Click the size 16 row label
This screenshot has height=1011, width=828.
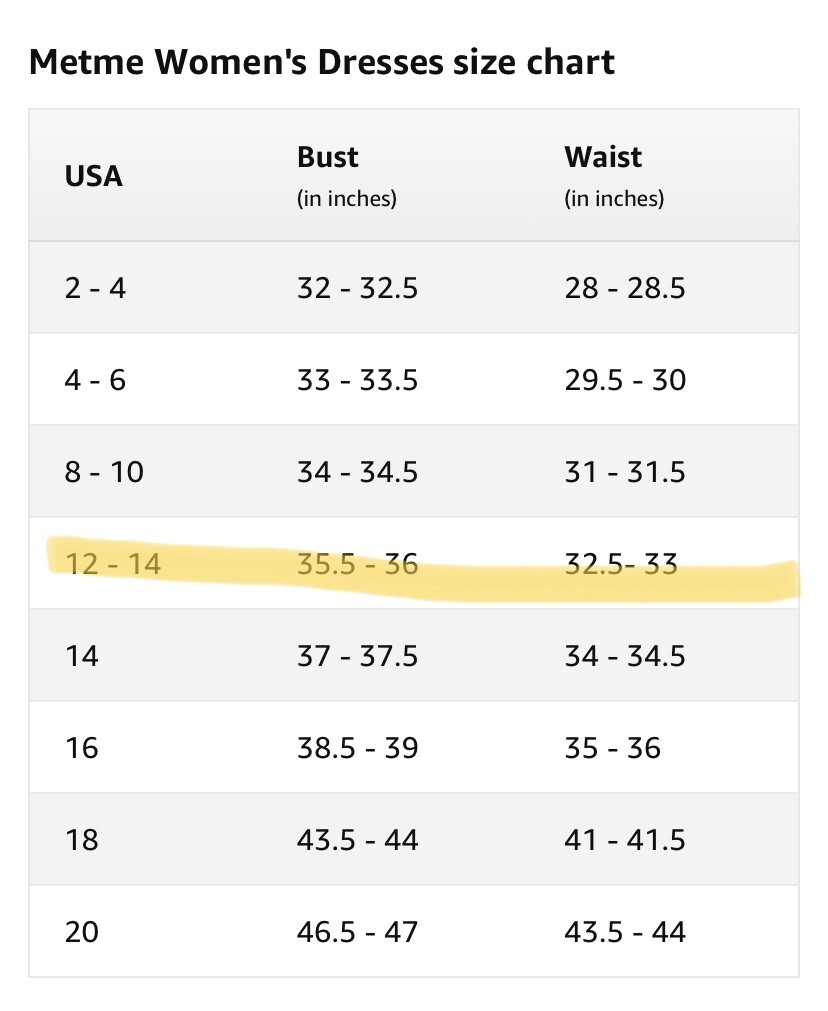82,748
